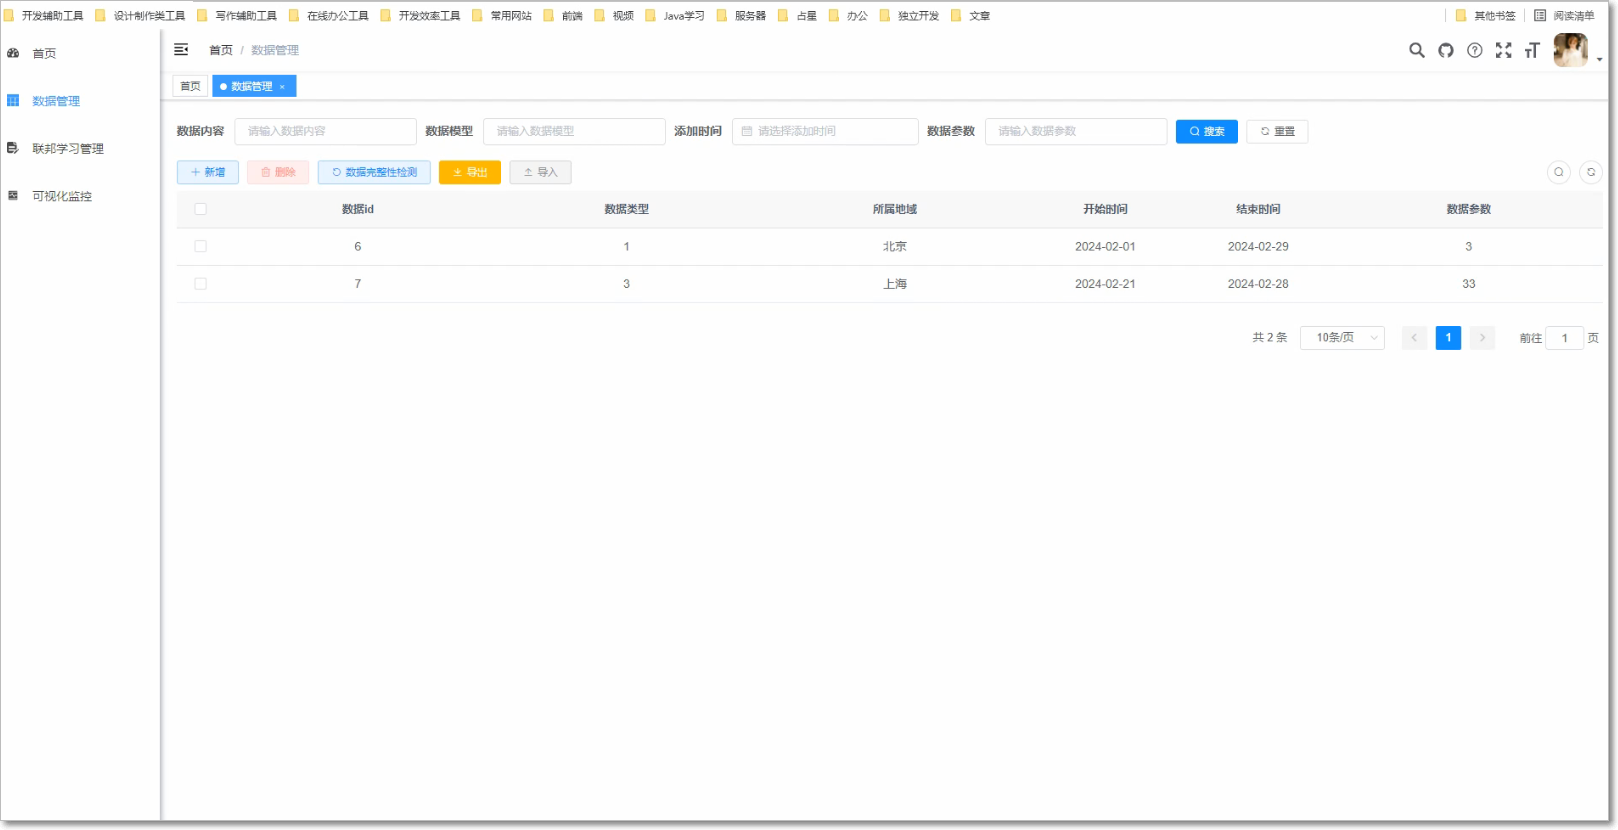Image resolution: width=1618 pixels, height=830 pixels.
Task: Click the 所属地域 column header
Action: (894, 209)
